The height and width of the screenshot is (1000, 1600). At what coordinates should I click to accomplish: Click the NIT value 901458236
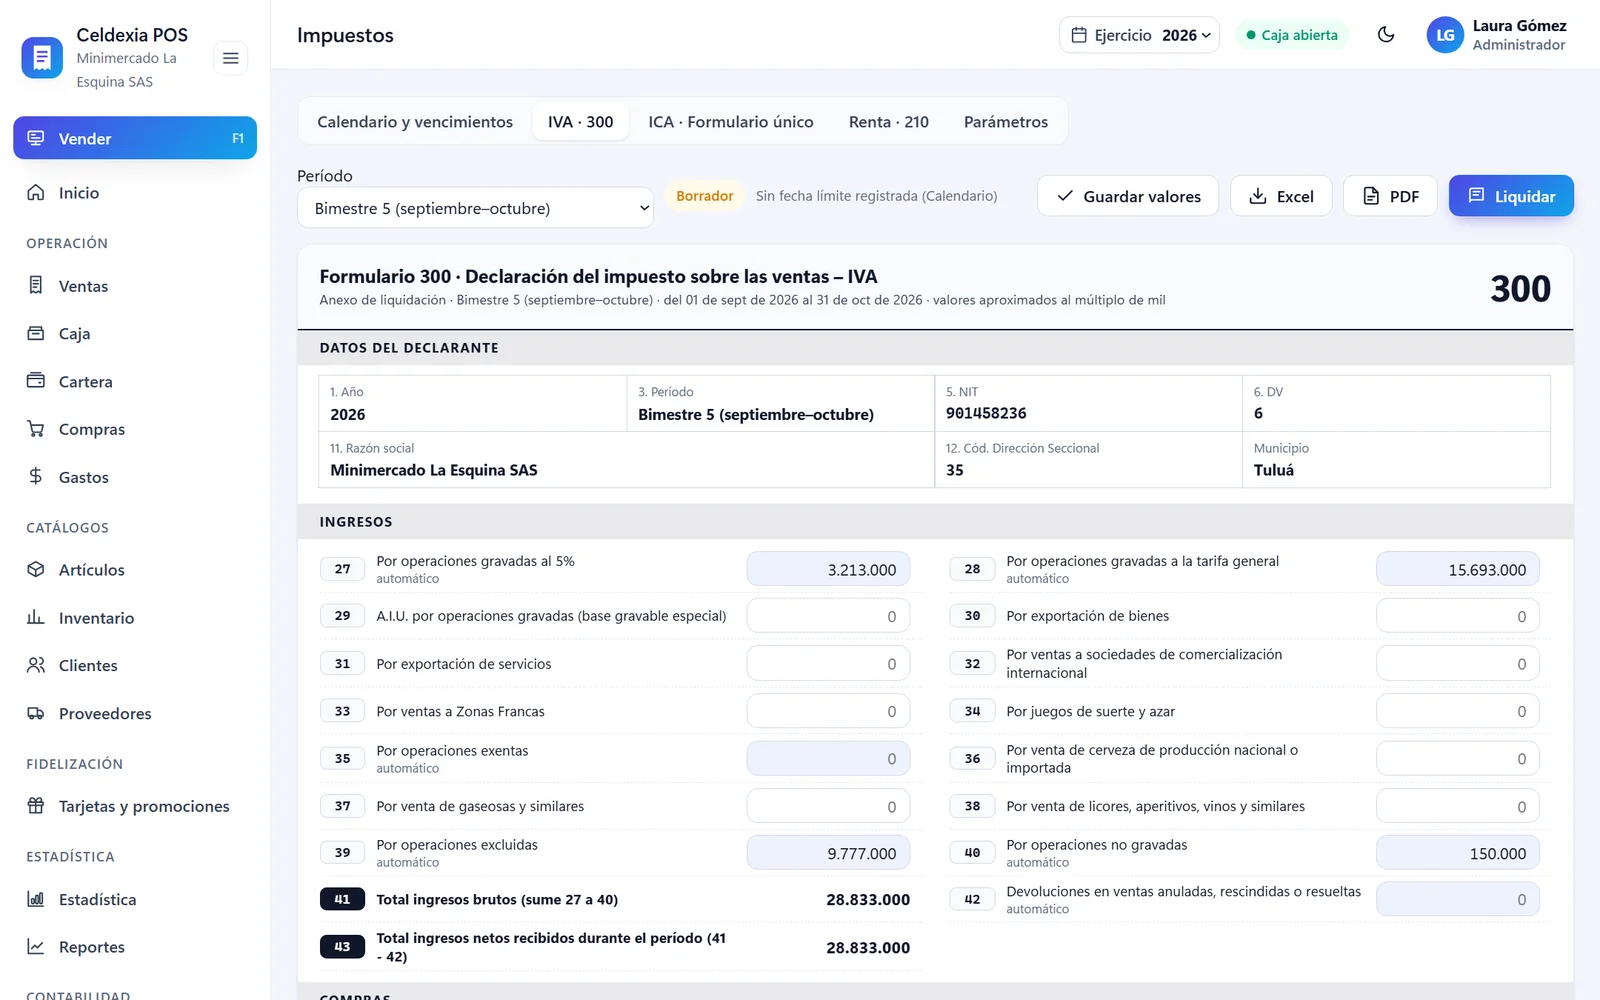coord(986,413)
